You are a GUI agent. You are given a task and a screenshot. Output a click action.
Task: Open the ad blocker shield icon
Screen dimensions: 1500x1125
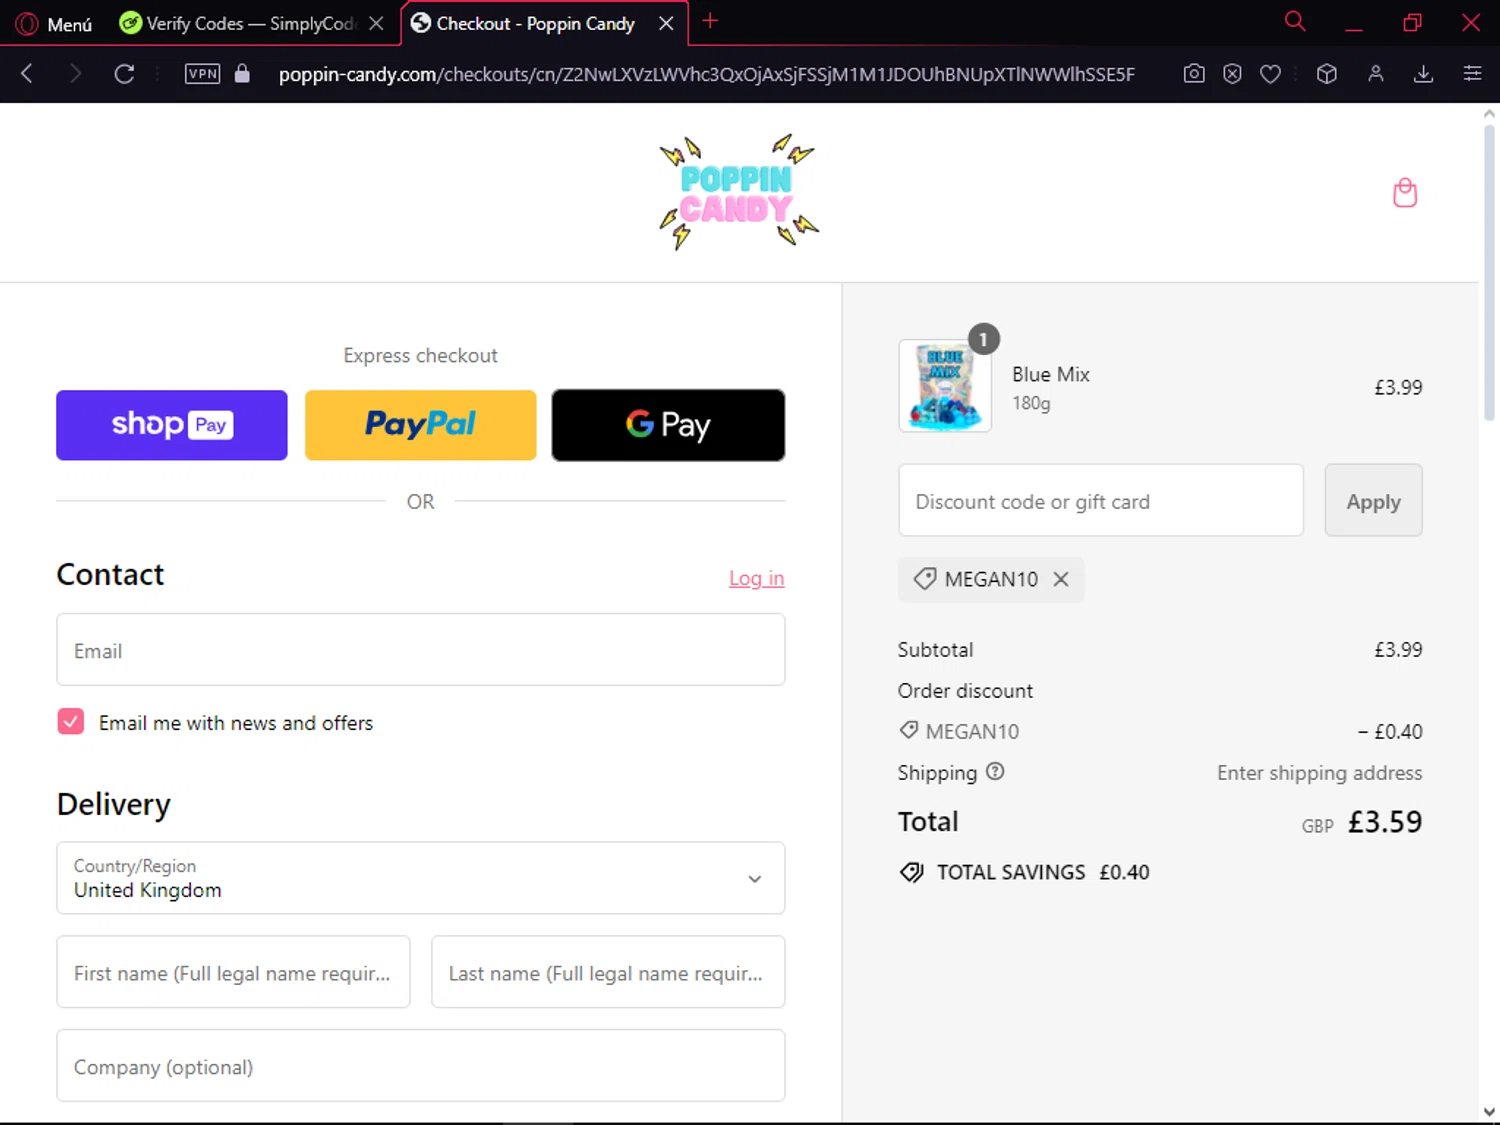tap(1232, 73)
